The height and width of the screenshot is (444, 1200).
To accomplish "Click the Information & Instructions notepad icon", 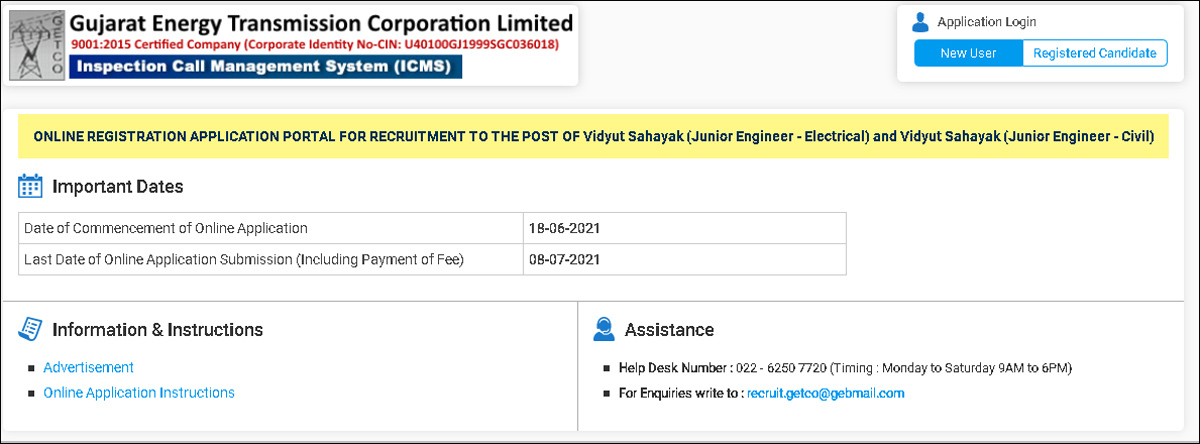I will [x=30, y=329].
